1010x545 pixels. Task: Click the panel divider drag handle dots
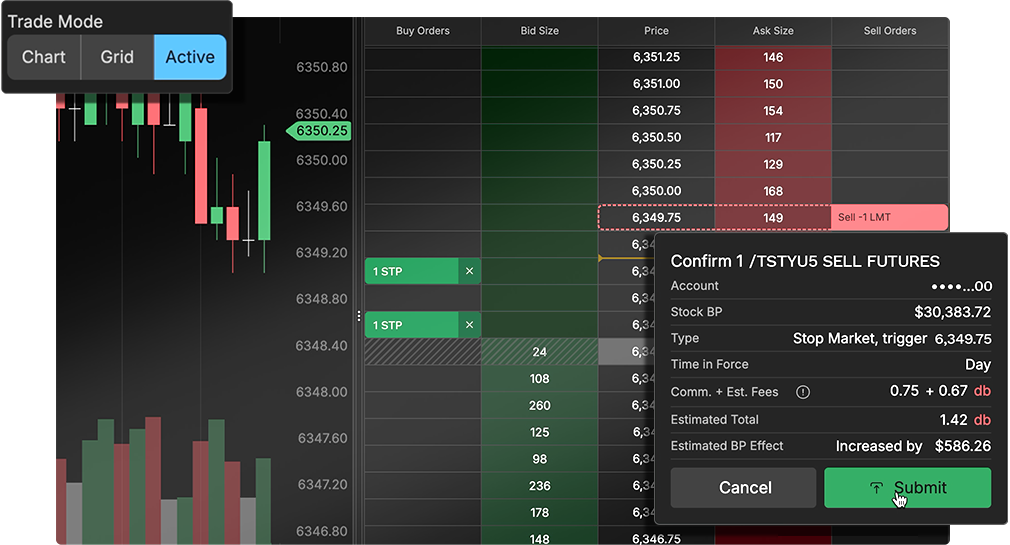[359, 316]
